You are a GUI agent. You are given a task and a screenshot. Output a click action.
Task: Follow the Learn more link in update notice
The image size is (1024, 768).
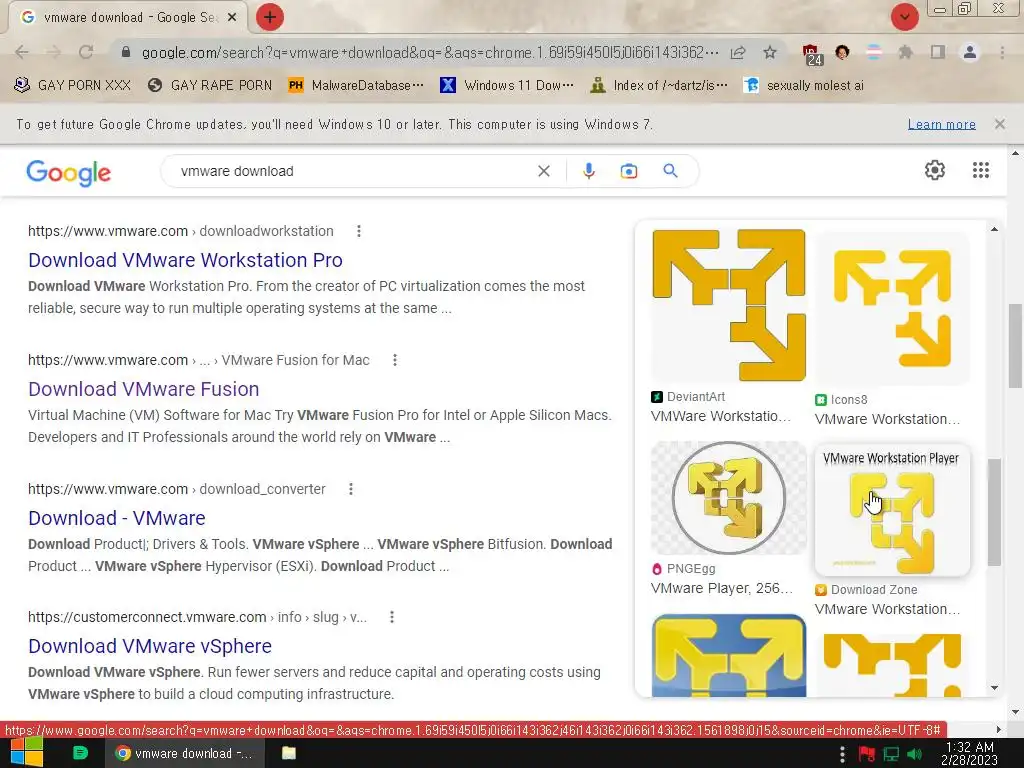941,124
